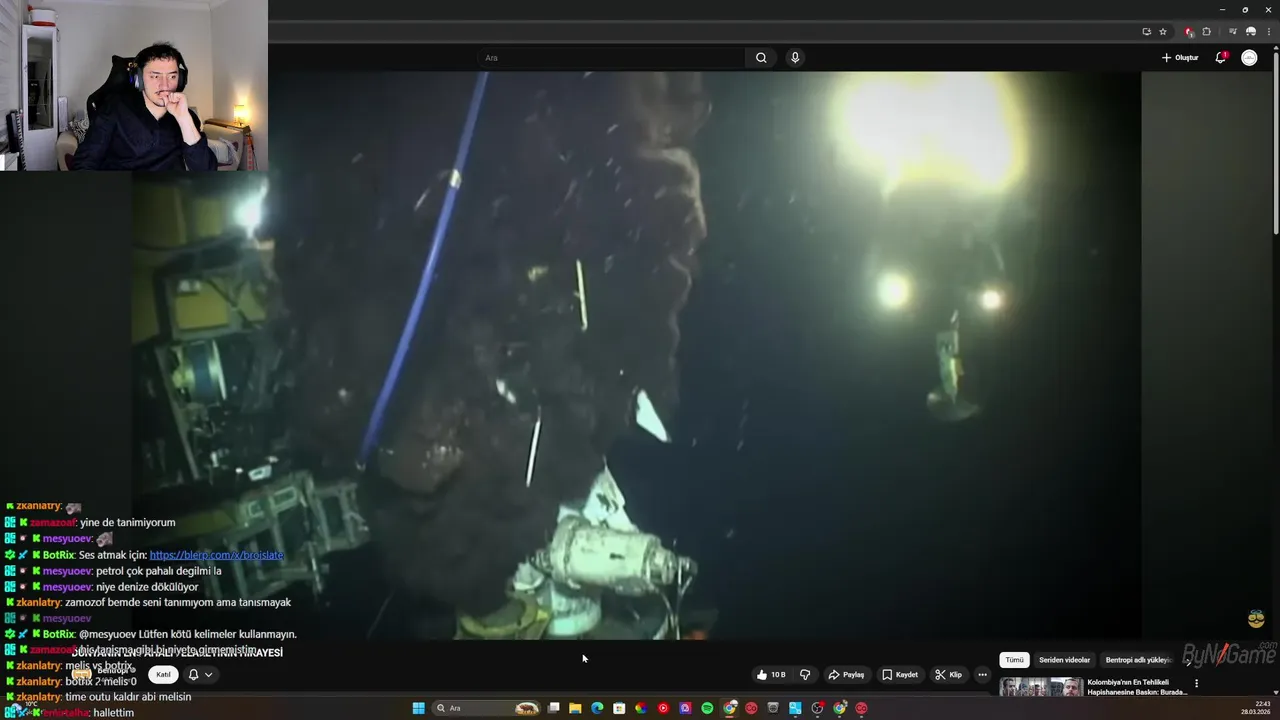
Task: Click the Katıl join button
Action: pyautogui.click(x=164, y=674)
